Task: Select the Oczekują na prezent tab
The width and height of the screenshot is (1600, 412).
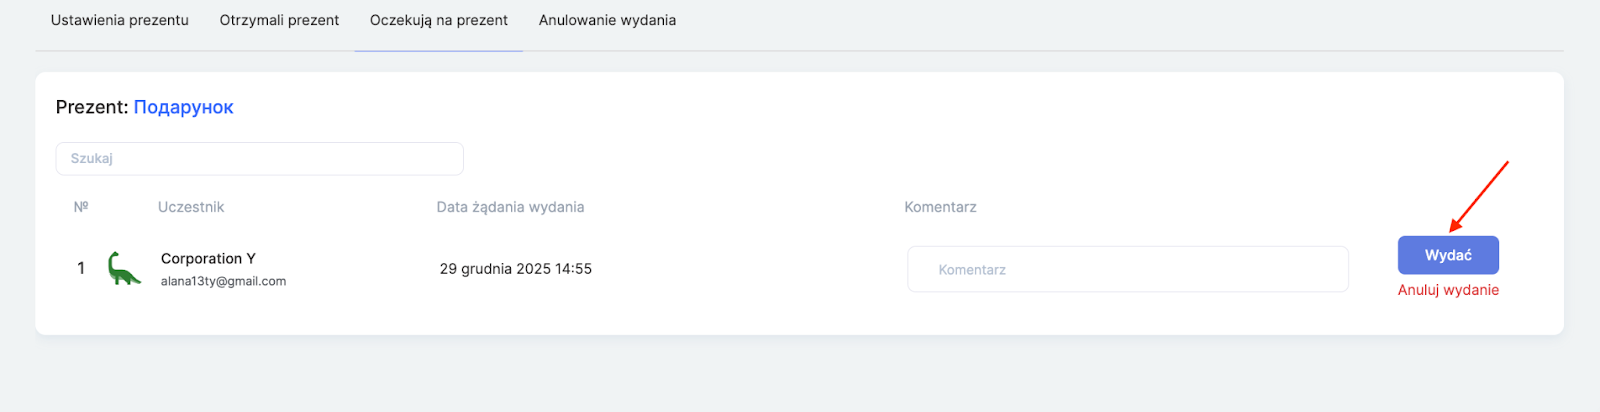Action: [439, 20]
